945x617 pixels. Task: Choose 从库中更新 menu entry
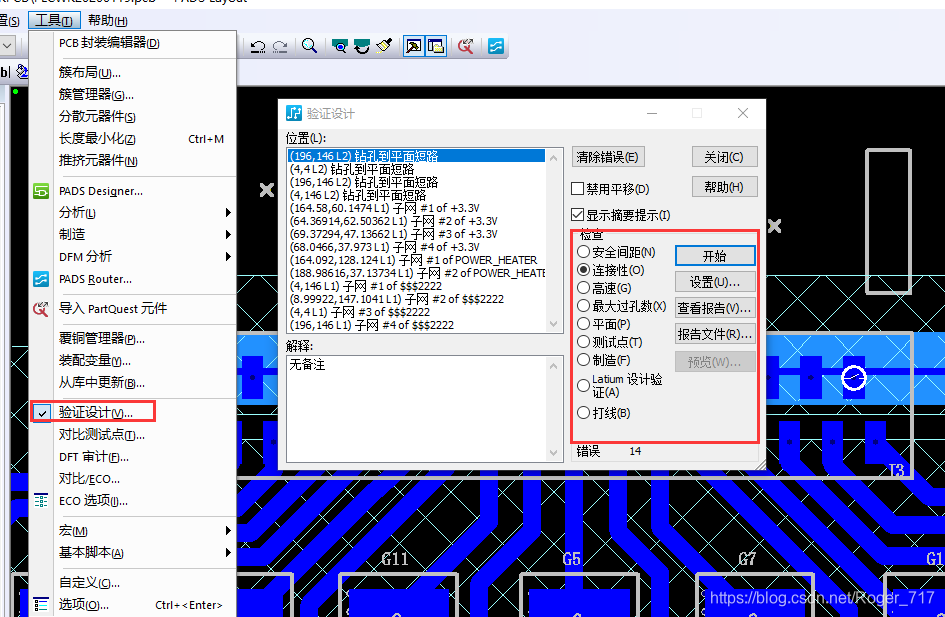[x=133, y=383]
